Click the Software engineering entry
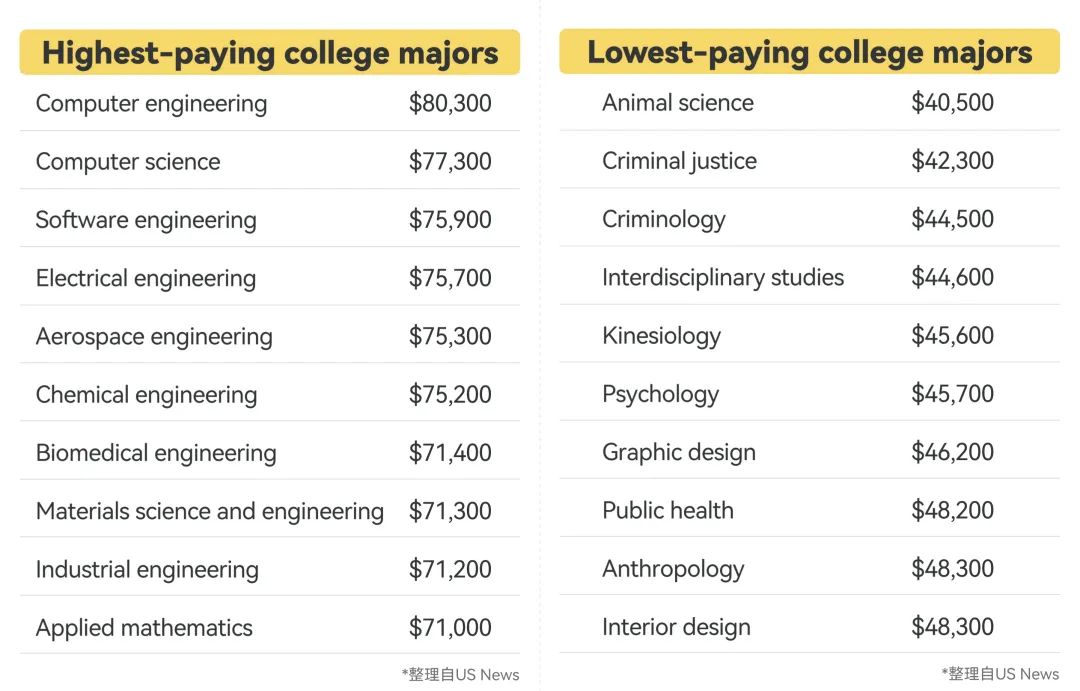 pos(146,220)
